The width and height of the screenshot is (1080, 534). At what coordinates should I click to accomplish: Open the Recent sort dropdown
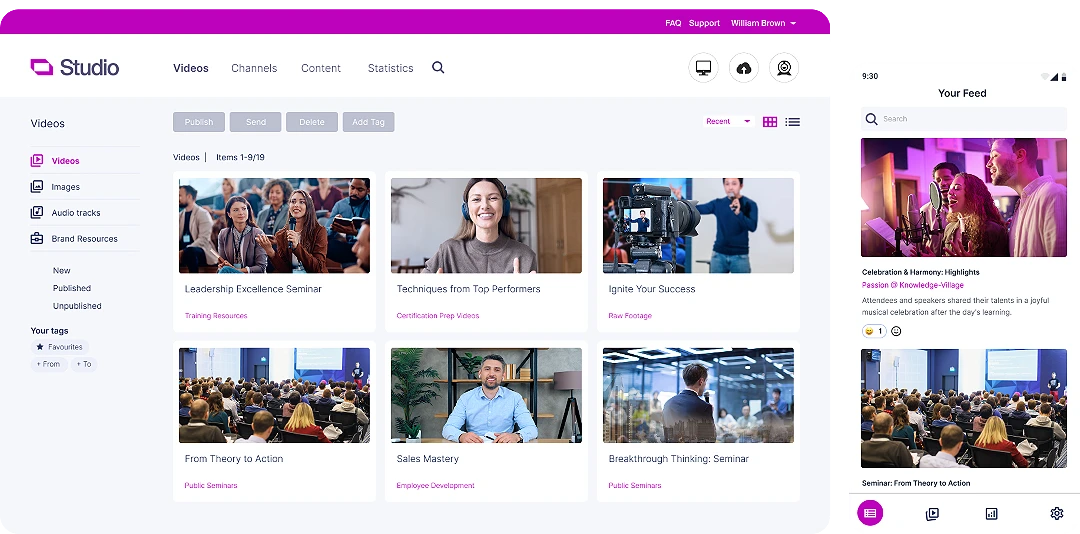(729, 121)
